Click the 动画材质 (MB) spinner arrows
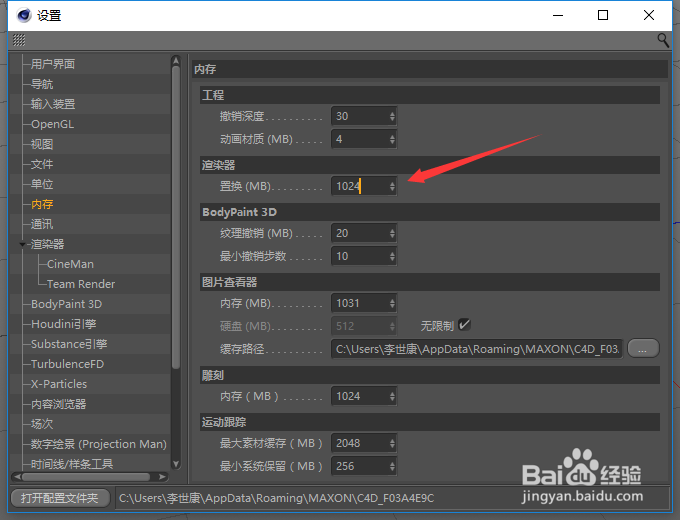The width and height of the screenshot is (680, 520). point(392,139)
